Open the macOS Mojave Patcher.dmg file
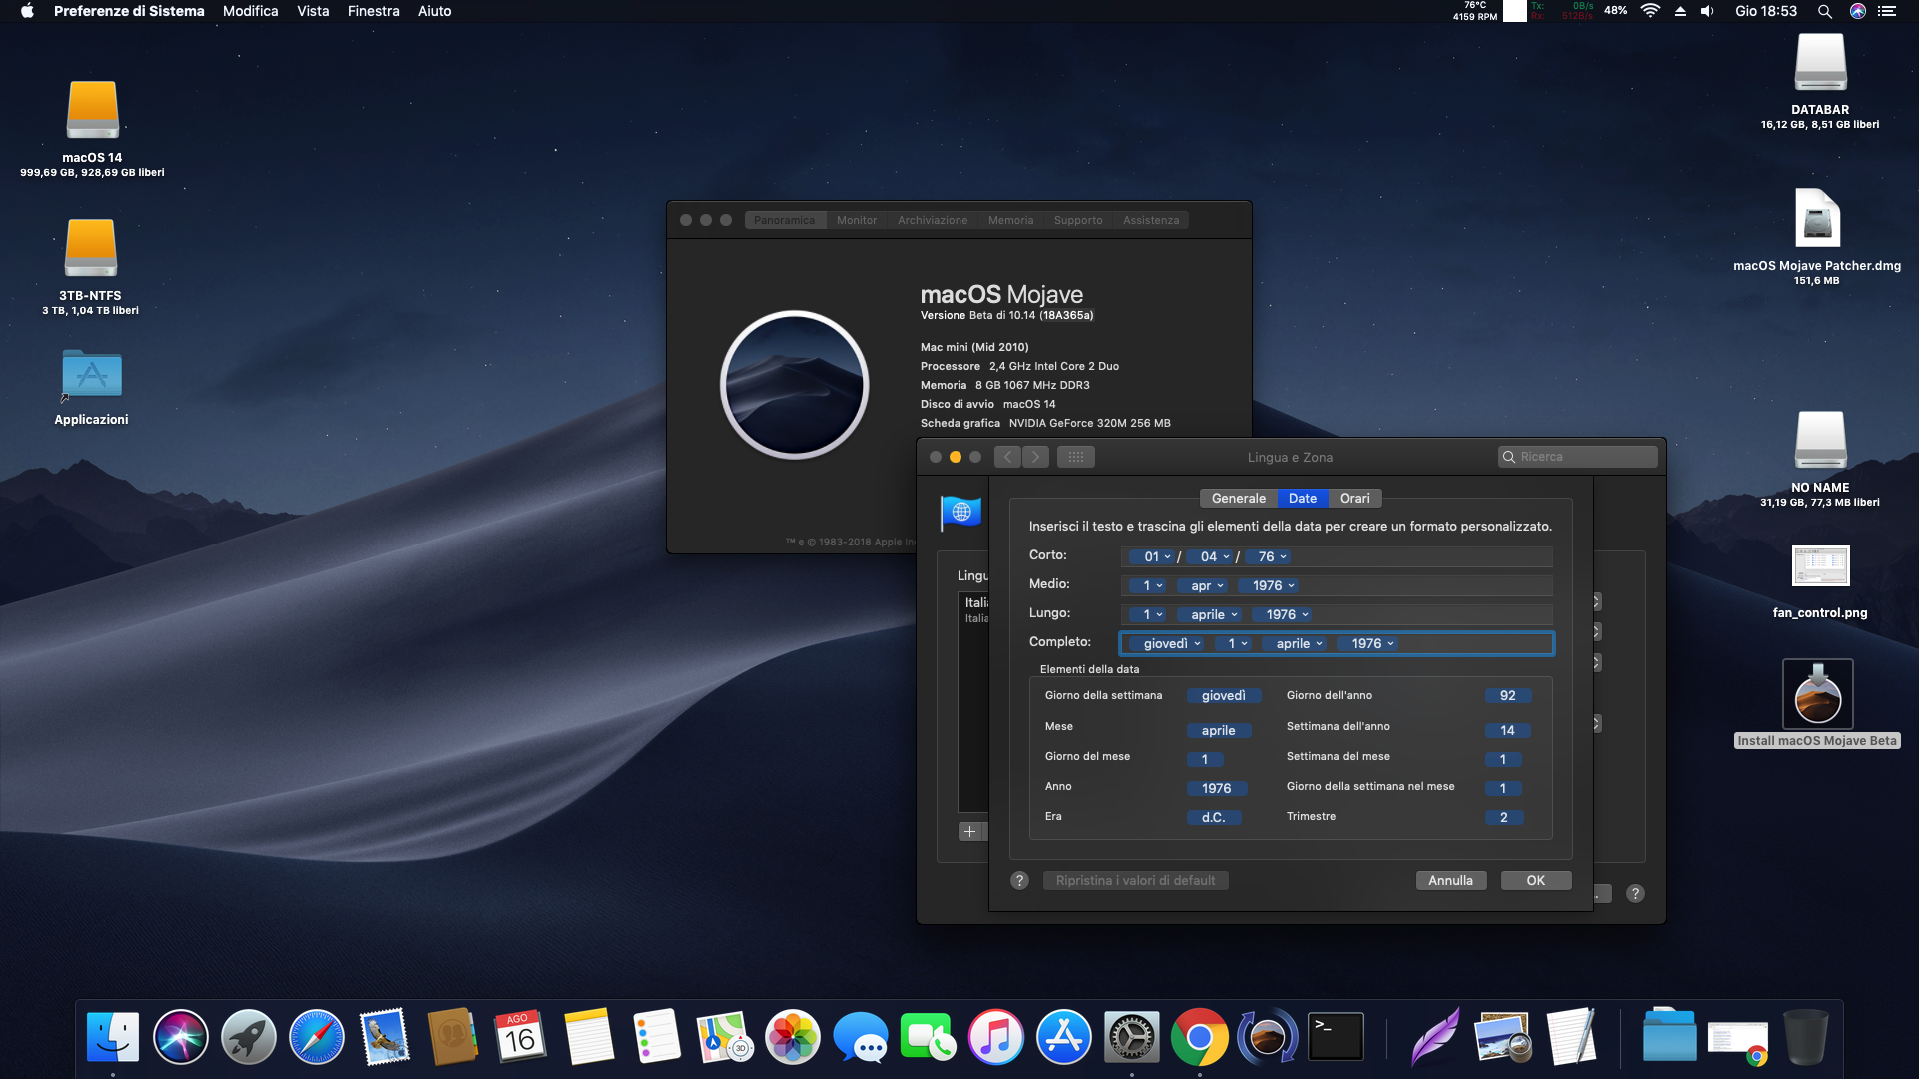This screenshot has height=1079, width=1919. click(x=1816, y=219)
